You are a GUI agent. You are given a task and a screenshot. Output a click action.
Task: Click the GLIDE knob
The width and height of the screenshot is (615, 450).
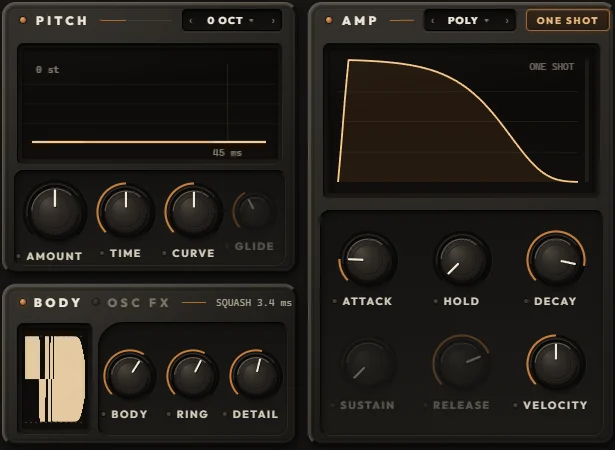[x=254, y=212]
